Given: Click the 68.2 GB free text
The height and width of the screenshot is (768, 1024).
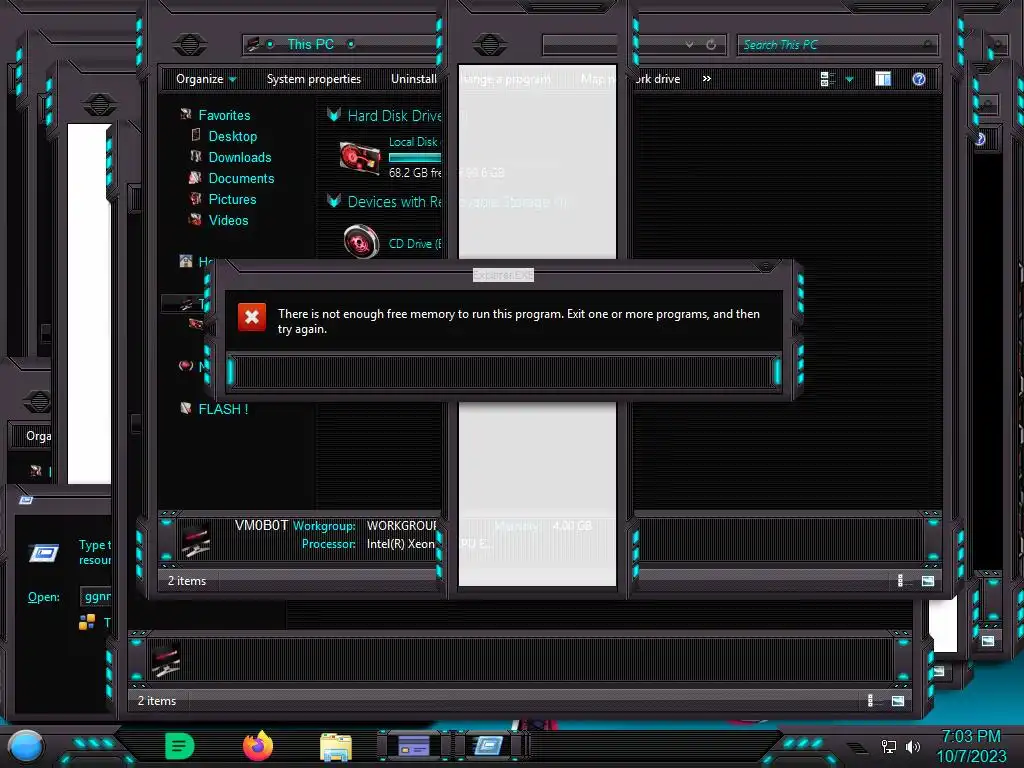Looking at the screenshot, I should (415, 172).
